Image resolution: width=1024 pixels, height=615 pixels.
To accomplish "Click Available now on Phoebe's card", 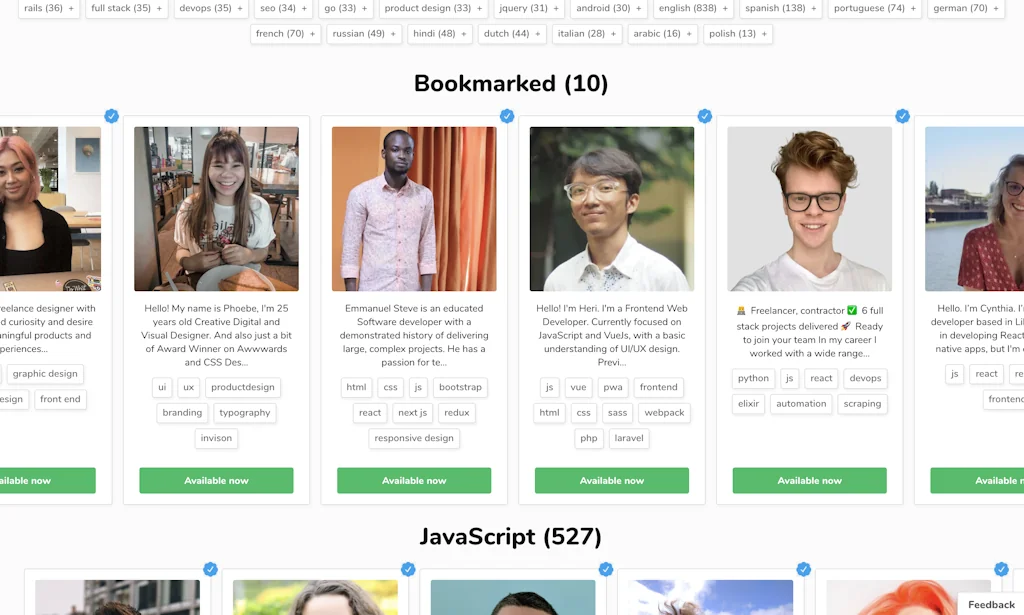I will [216, 480].
